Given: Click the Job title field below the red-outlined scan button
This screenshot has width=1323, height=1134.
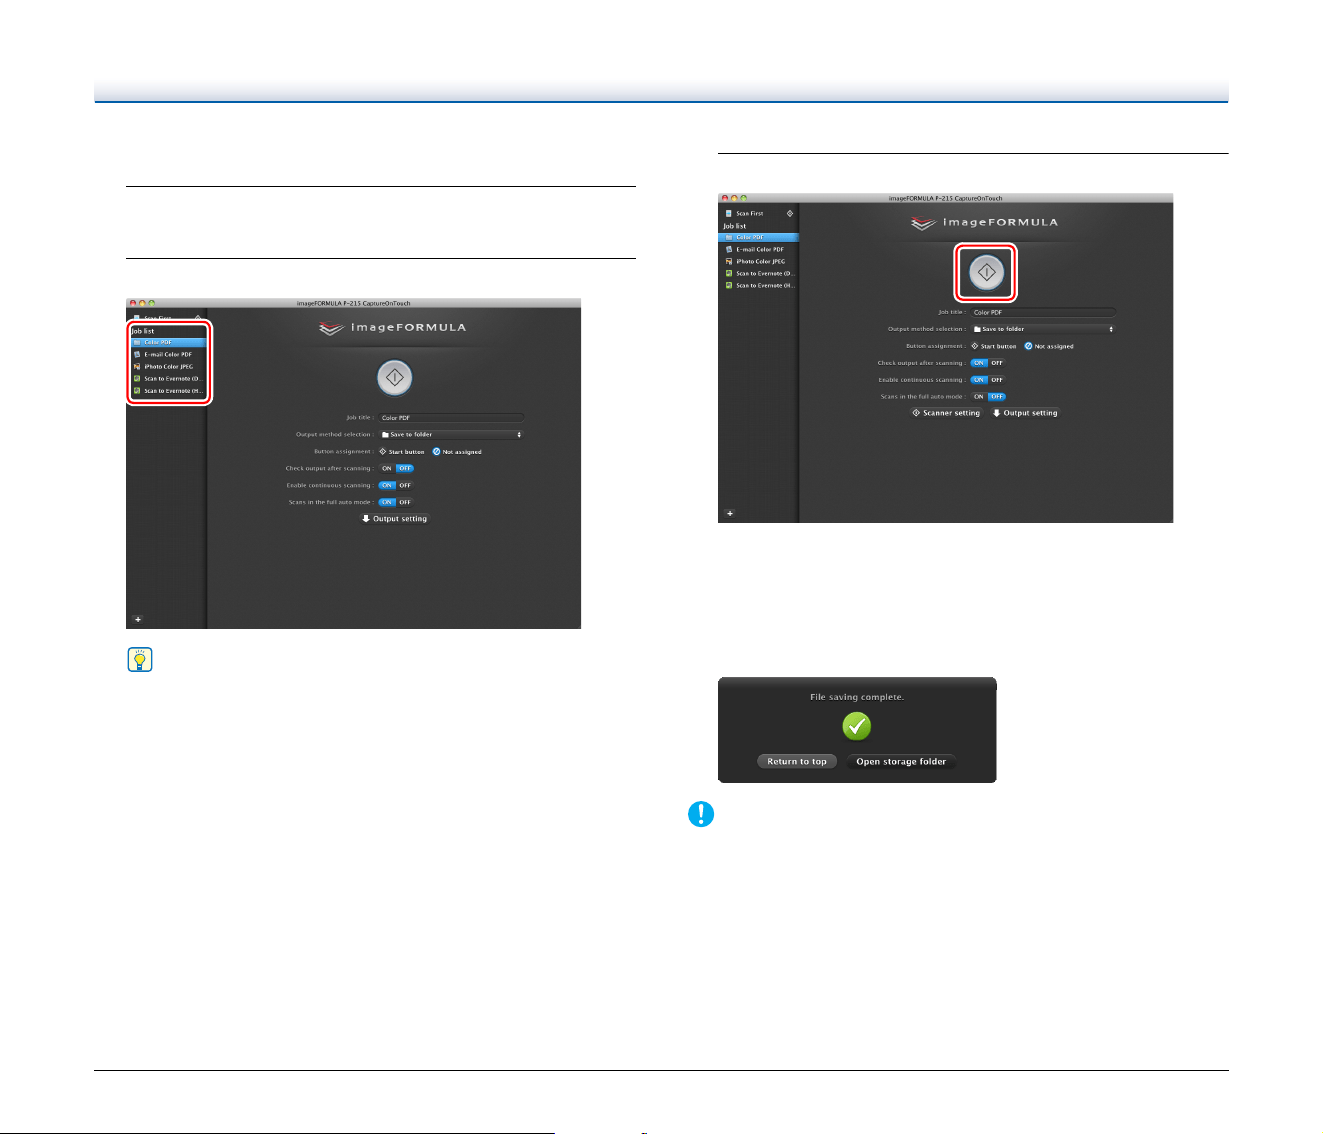Looking at the screenshot, I should coord(1043,312).
